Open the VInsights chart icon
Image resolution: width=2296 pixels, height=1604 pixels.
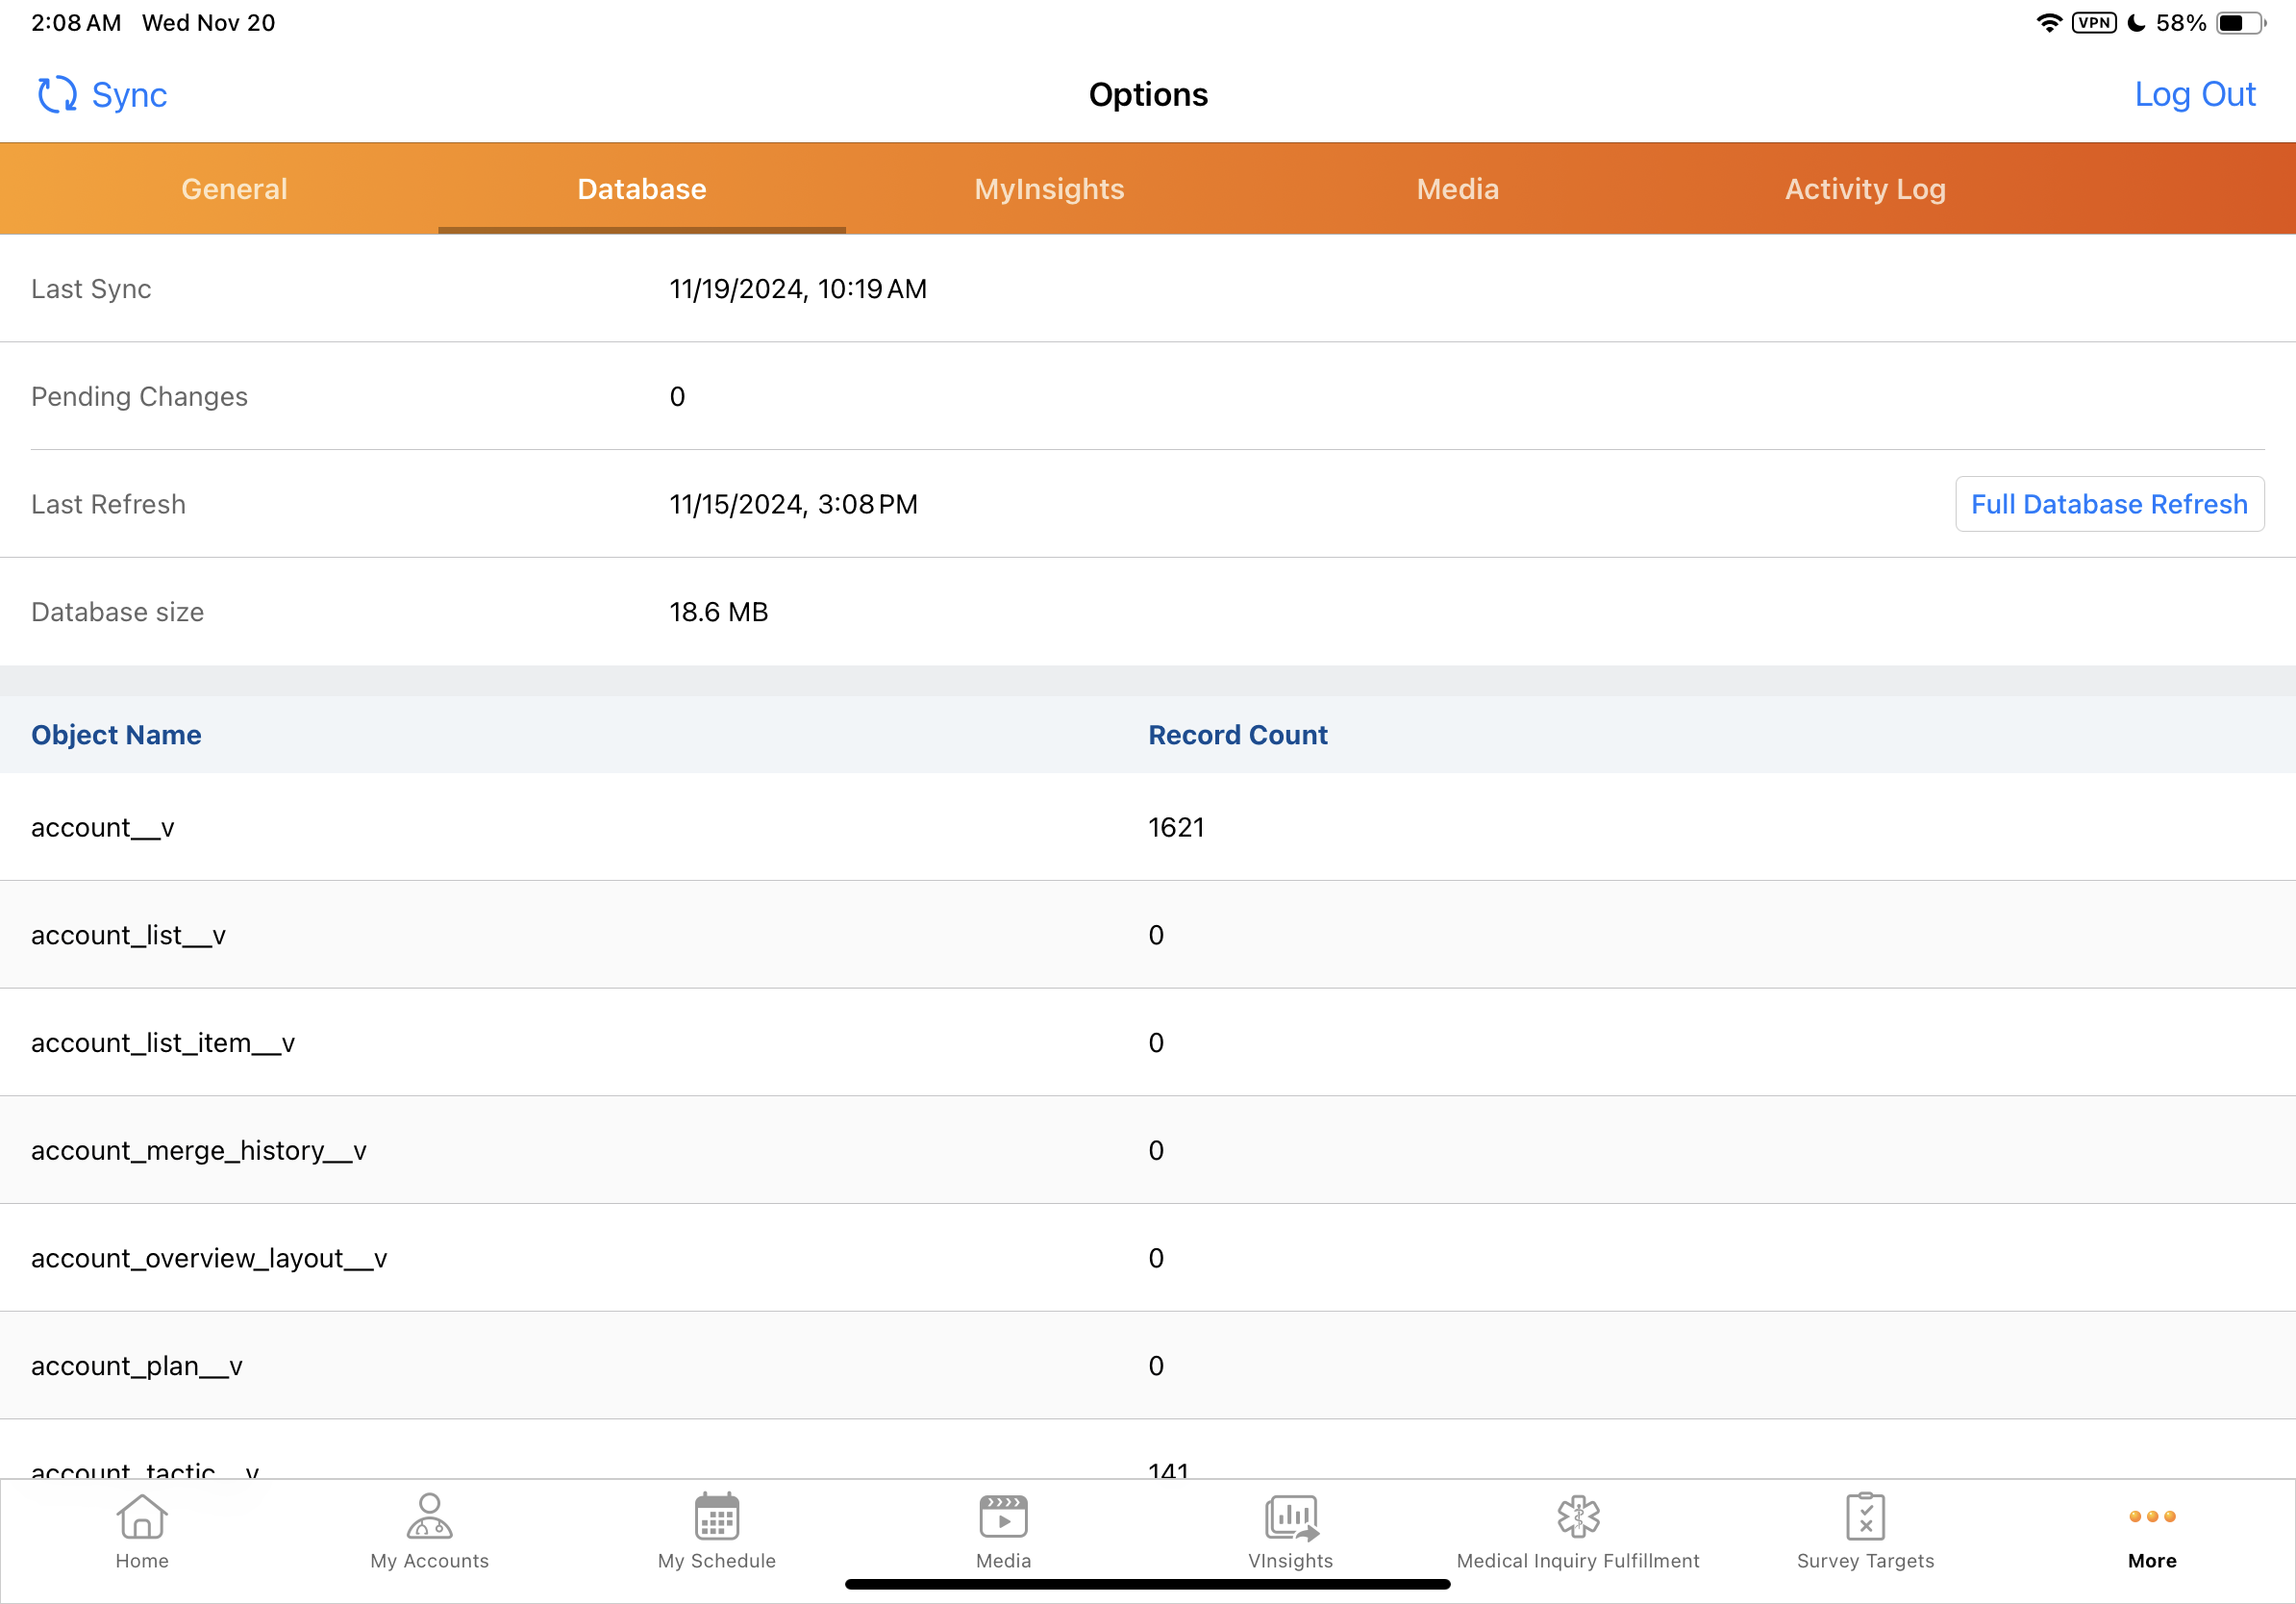[1290, 1517]
